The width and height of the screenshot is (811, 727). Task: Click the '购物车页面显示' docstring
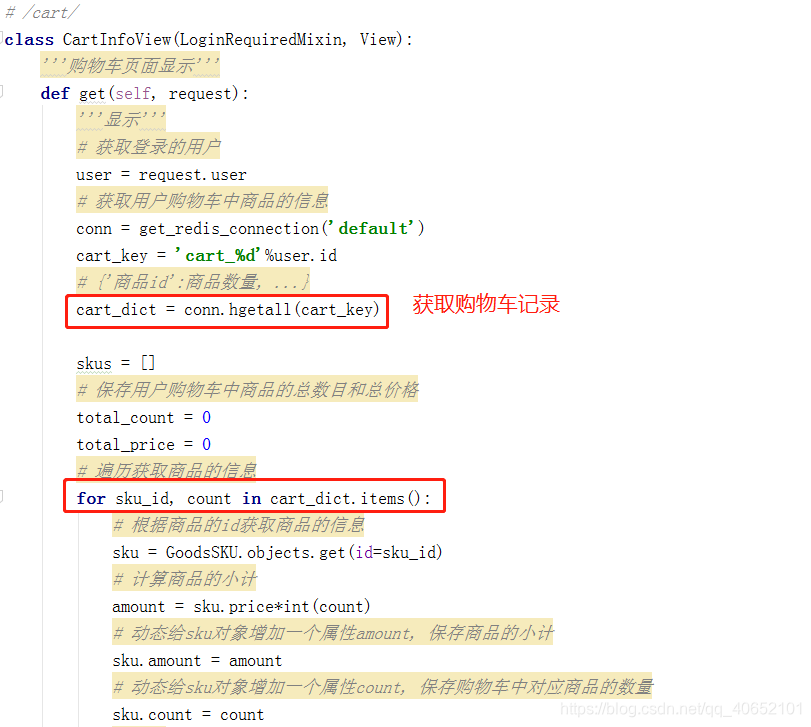click(130, 66)
